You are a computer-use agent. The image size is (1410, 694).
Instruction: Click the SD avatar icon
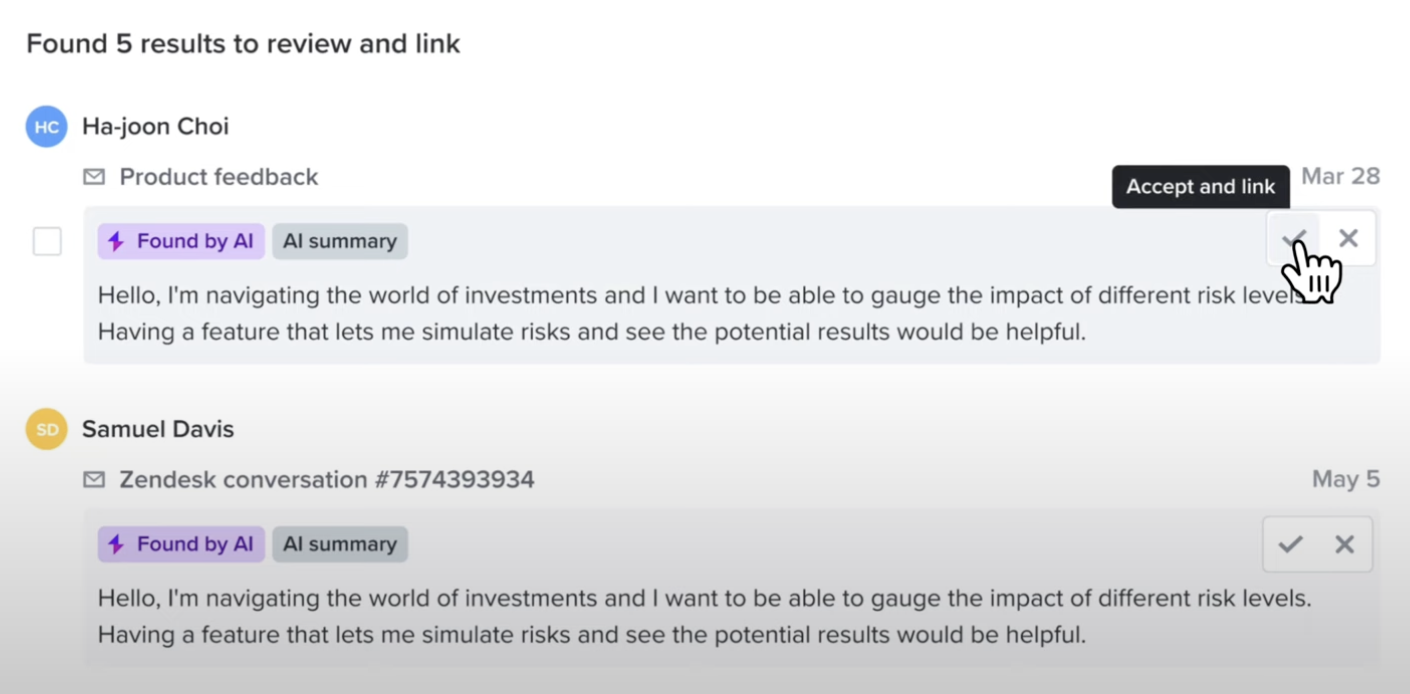[x=47, y=430]
